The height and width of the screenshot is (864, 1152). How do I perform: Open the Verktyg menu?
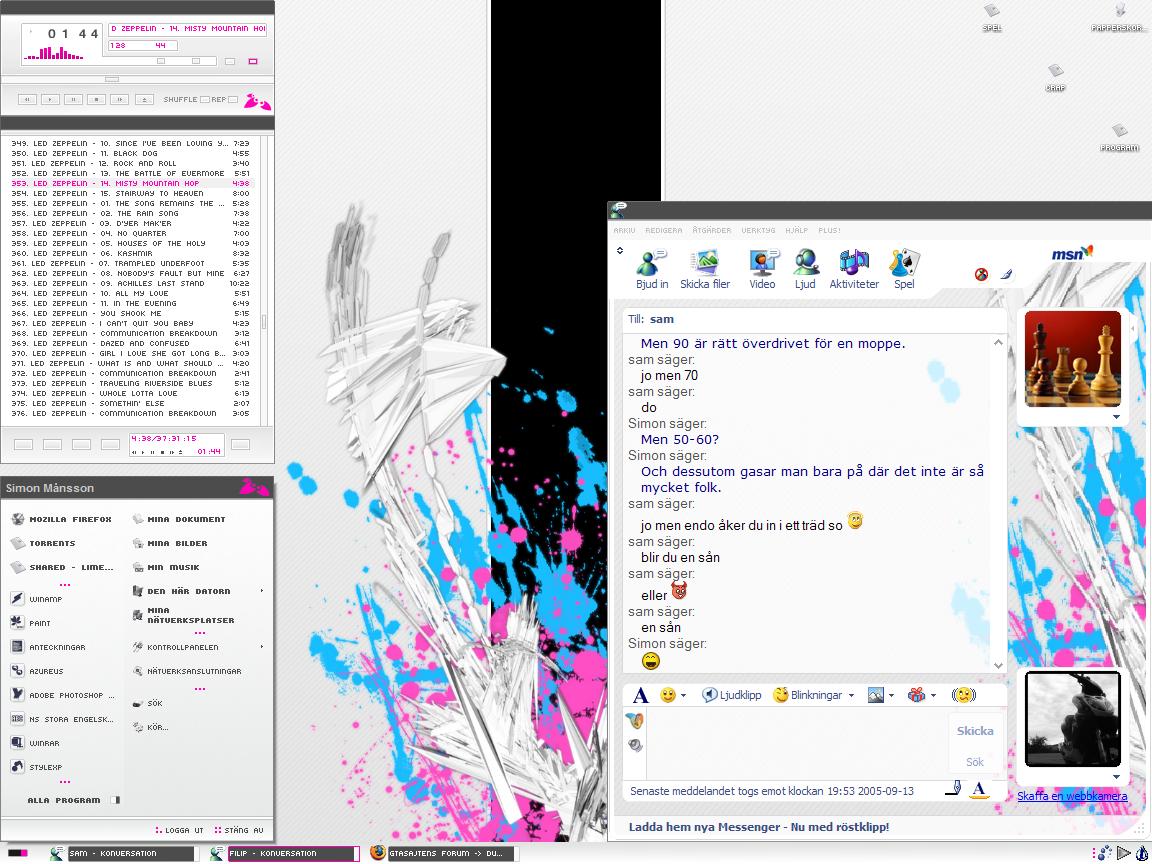(758, 231)
